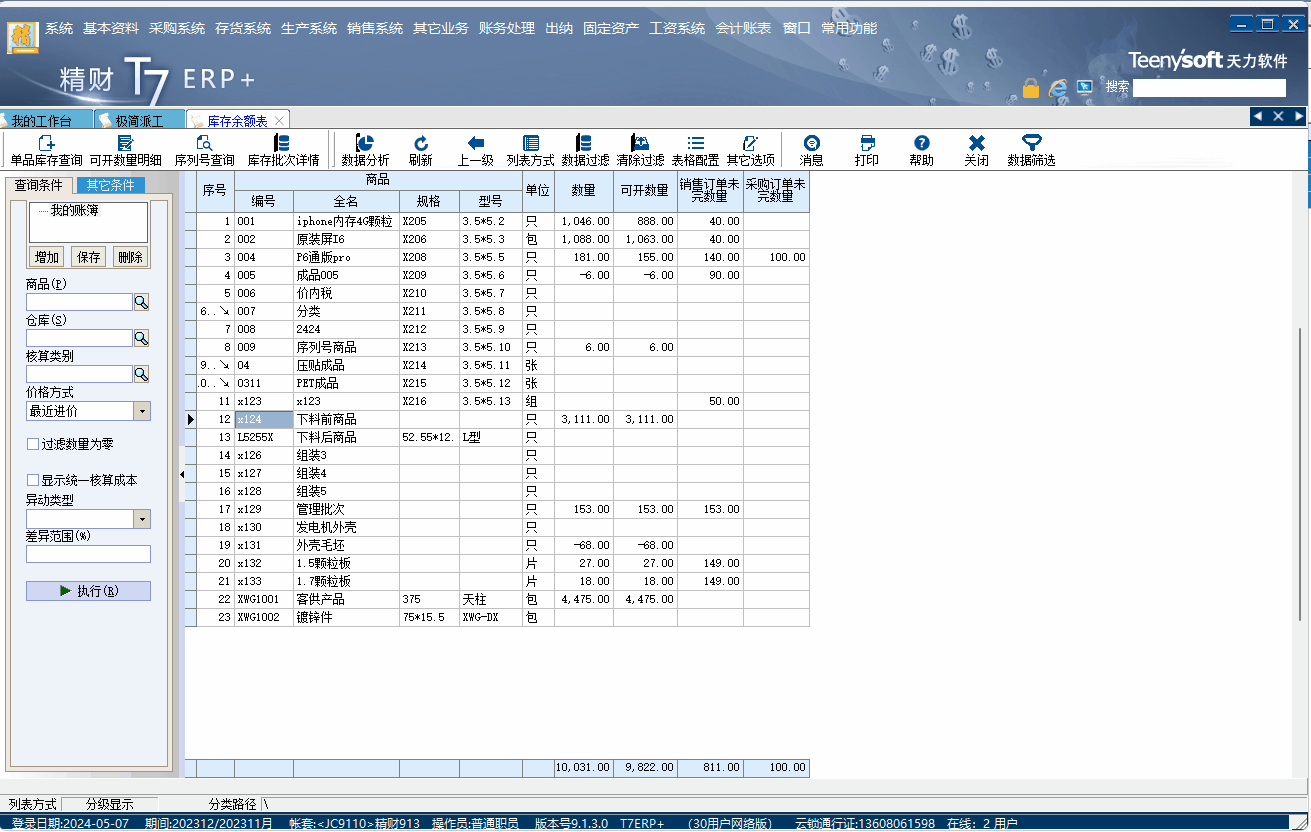Click the 表格配置 toolbar icon

(x=695, y=144)
